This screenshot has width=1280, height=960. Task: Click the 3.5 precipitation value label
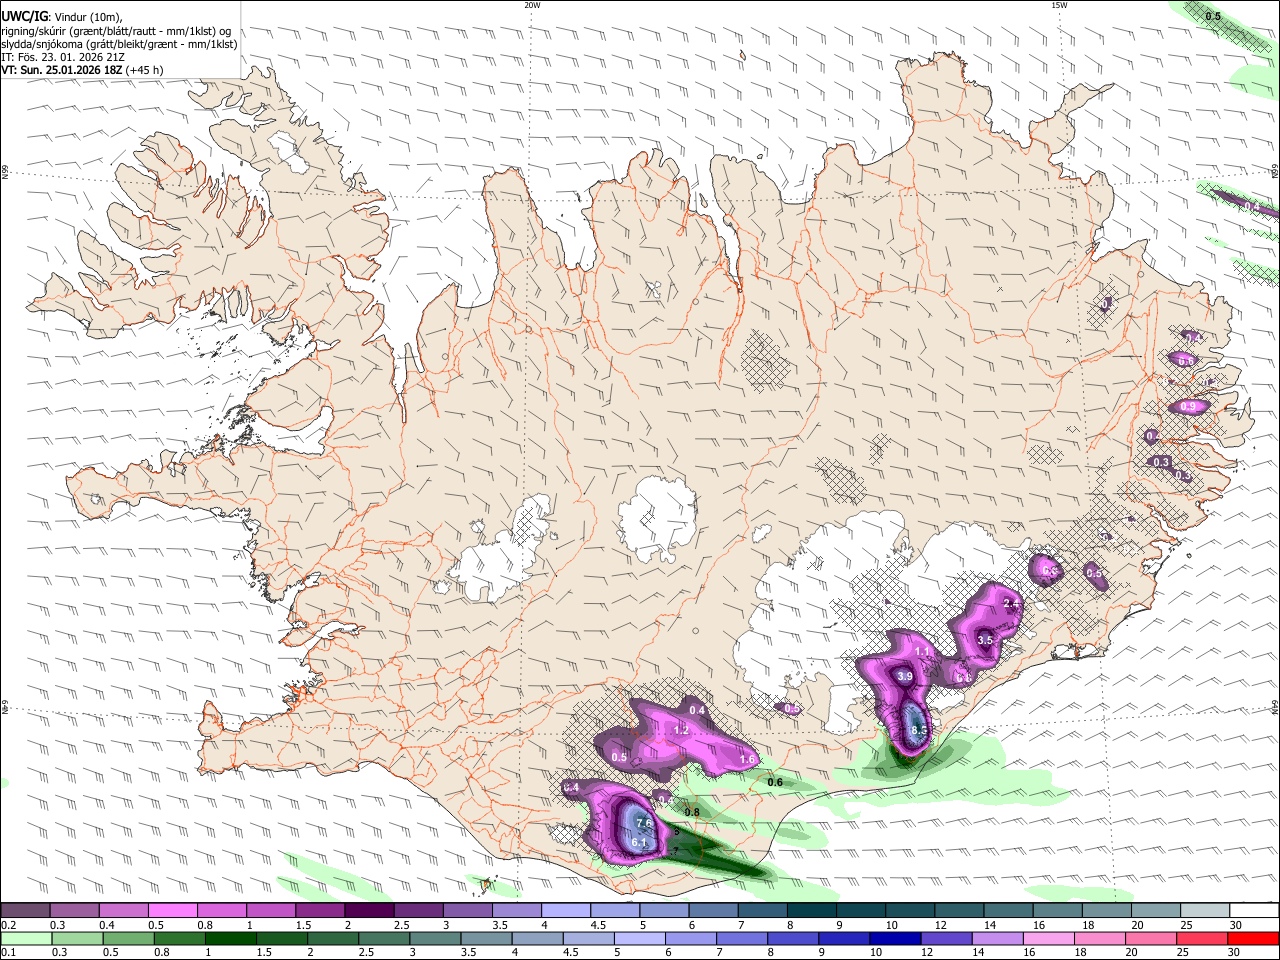coord(985,640)
